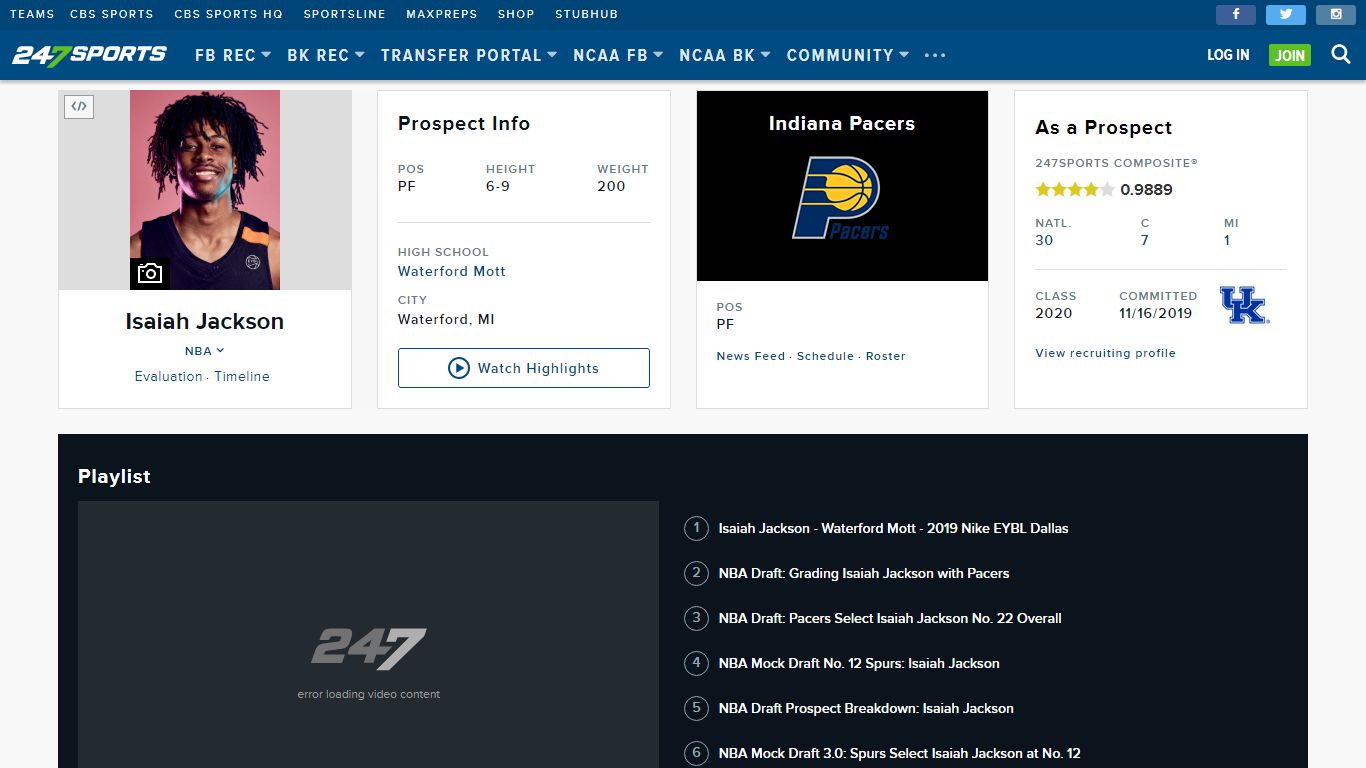The height and width of the screenshot is (768, 1366).
Task: Open SHOP in top bar
Action: pos(516,14)
